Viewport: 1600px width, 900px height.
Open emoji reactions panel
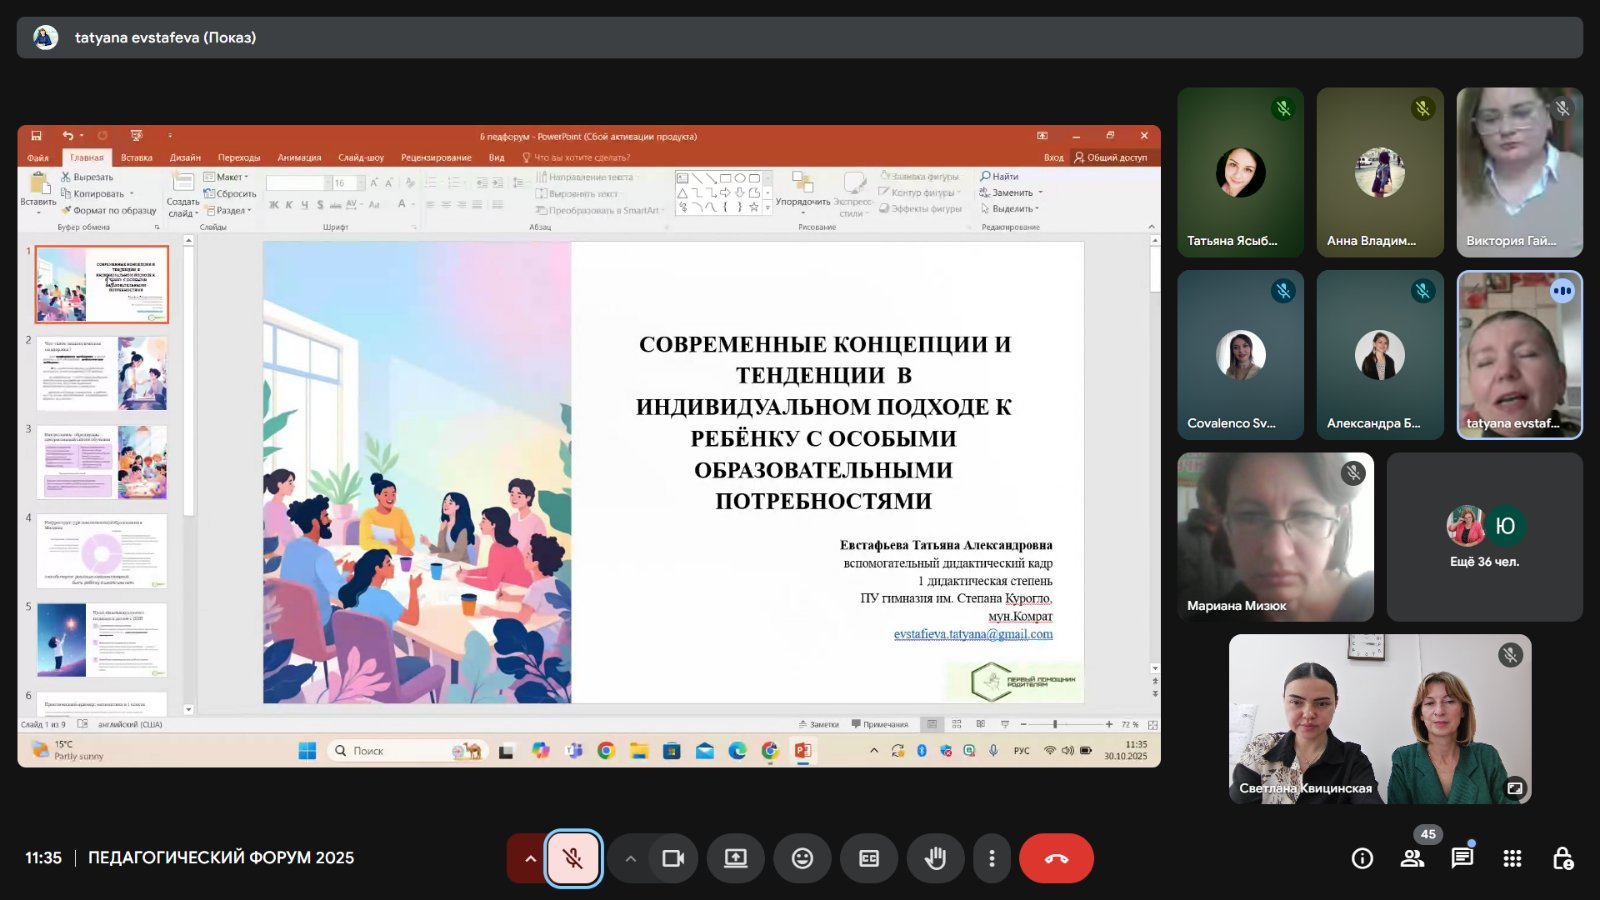coord(802,858)
